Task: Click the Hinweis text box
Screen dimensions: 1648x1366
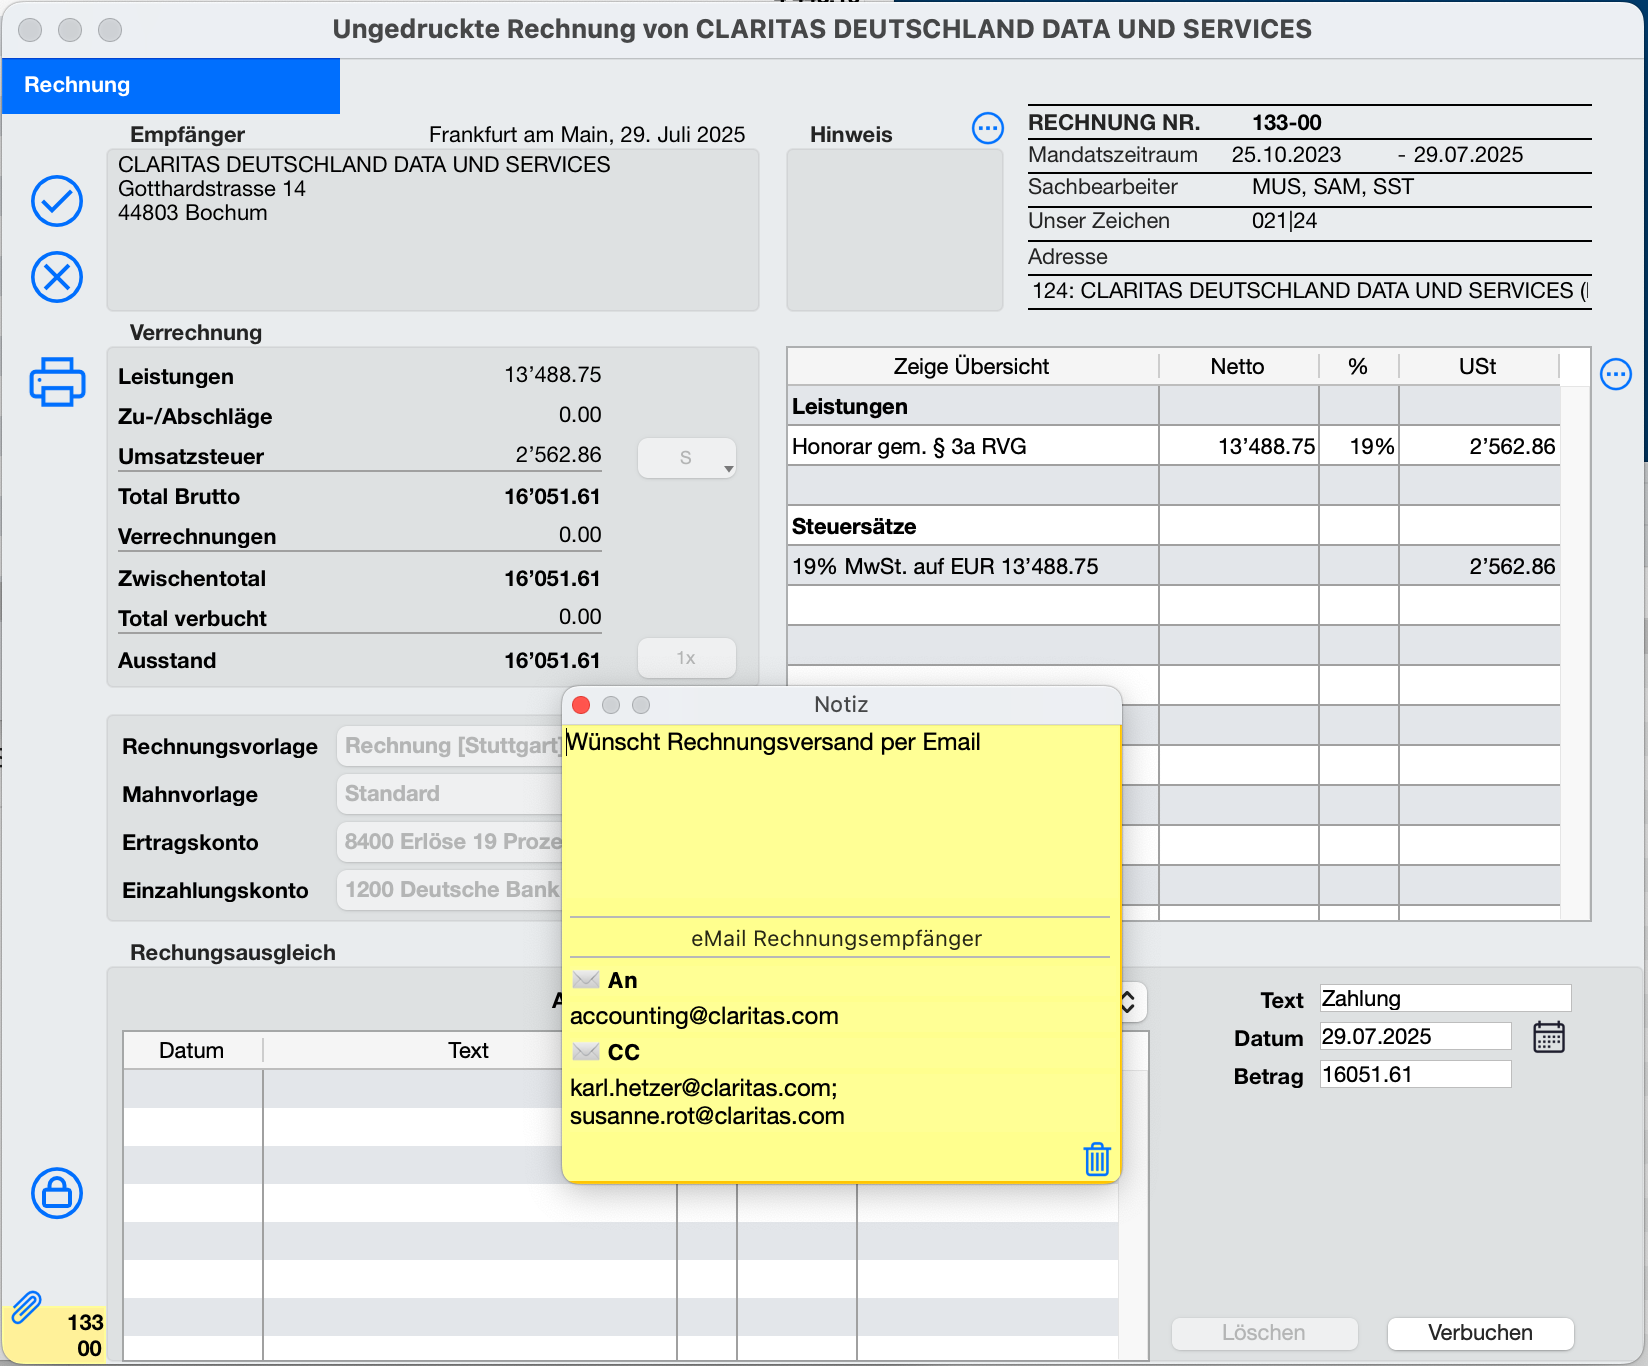Action: (895, 230)
